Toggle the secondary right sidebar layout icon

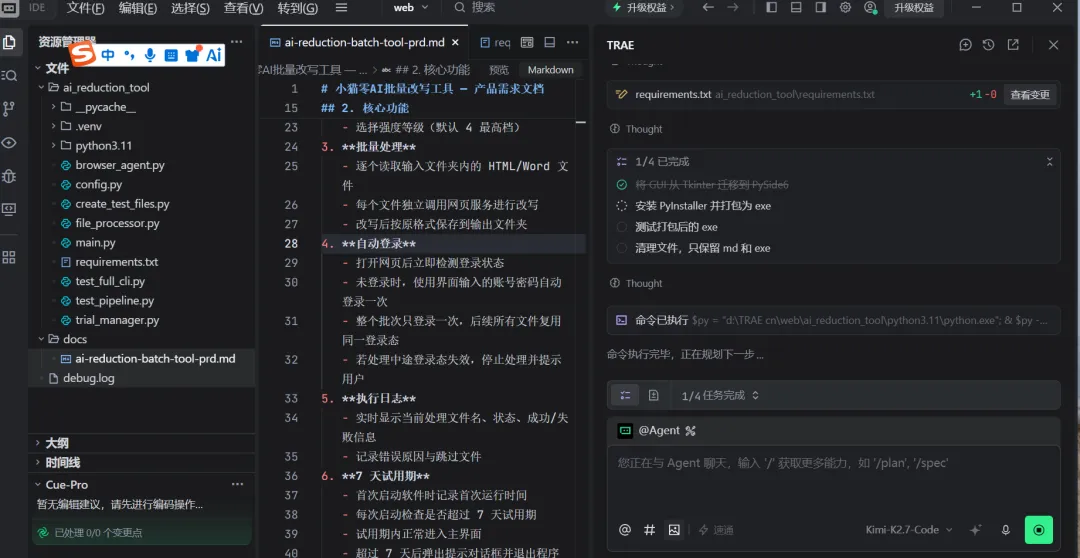coord(820,8)
